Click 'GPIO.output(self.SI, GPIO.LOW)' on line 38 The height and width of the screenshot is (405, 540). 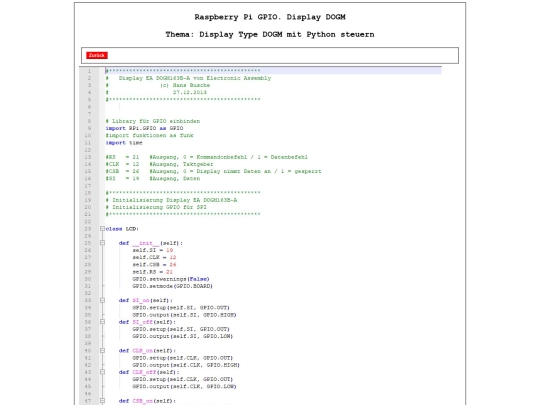[x=183, y=336]
